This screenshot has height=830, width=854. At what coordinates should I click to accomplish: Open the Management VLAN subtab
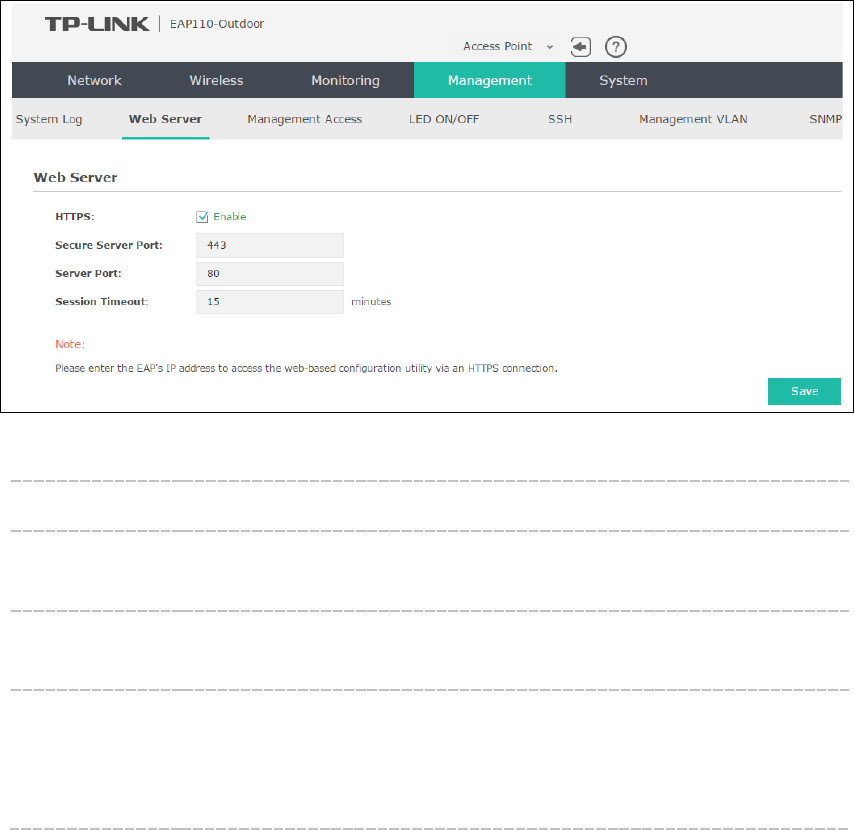(693, 119)
